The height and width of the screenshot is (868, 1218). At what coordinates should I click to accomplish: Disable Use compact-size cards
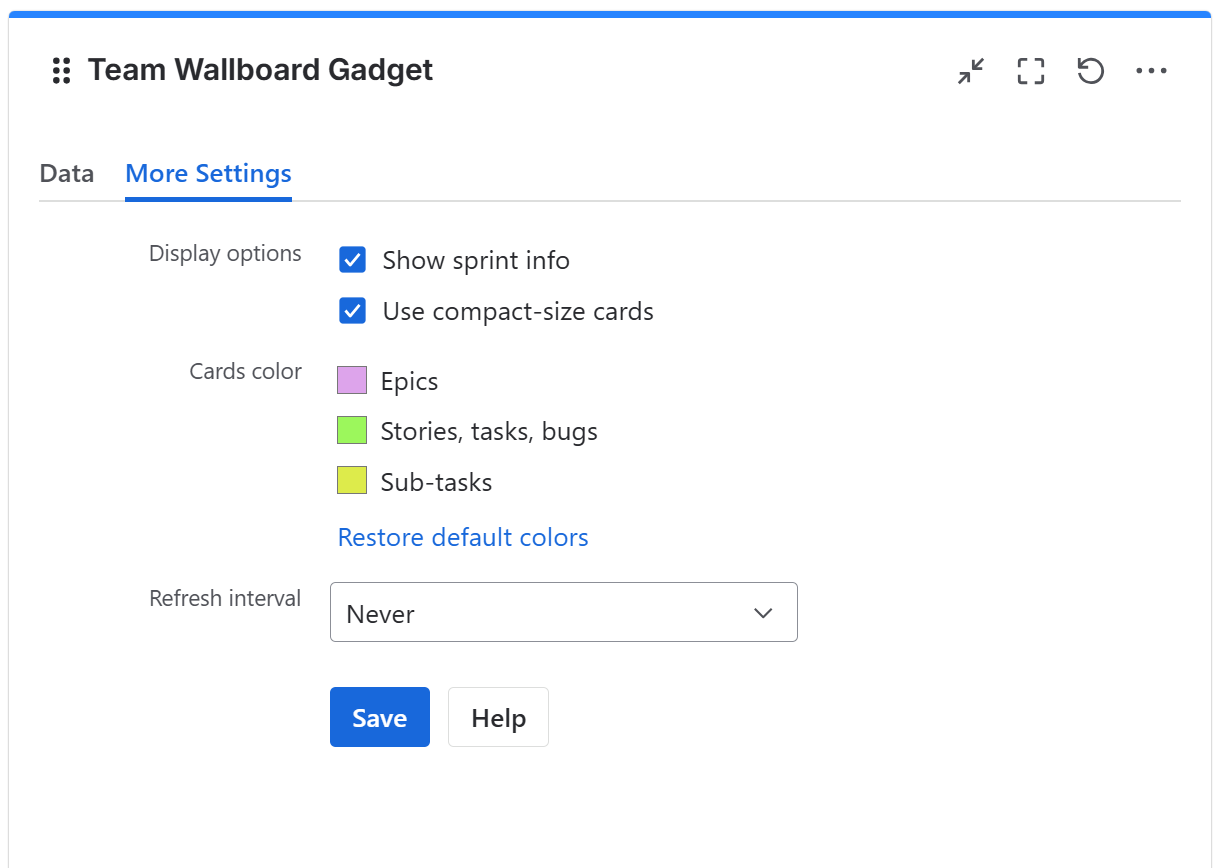coord(352,310)
